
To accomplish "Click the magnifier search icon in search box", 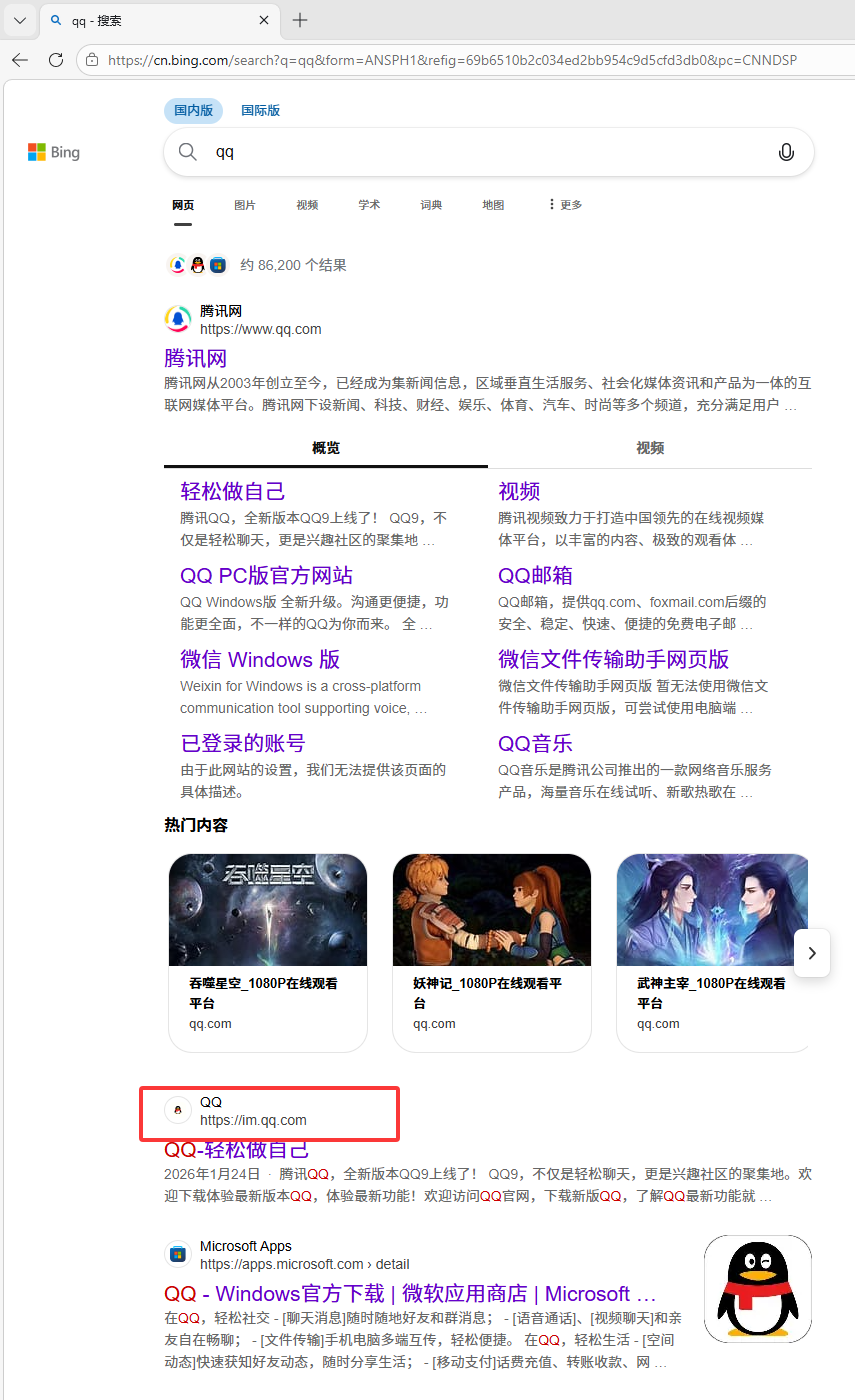I will pyautogui.click(x=188, y=152).
